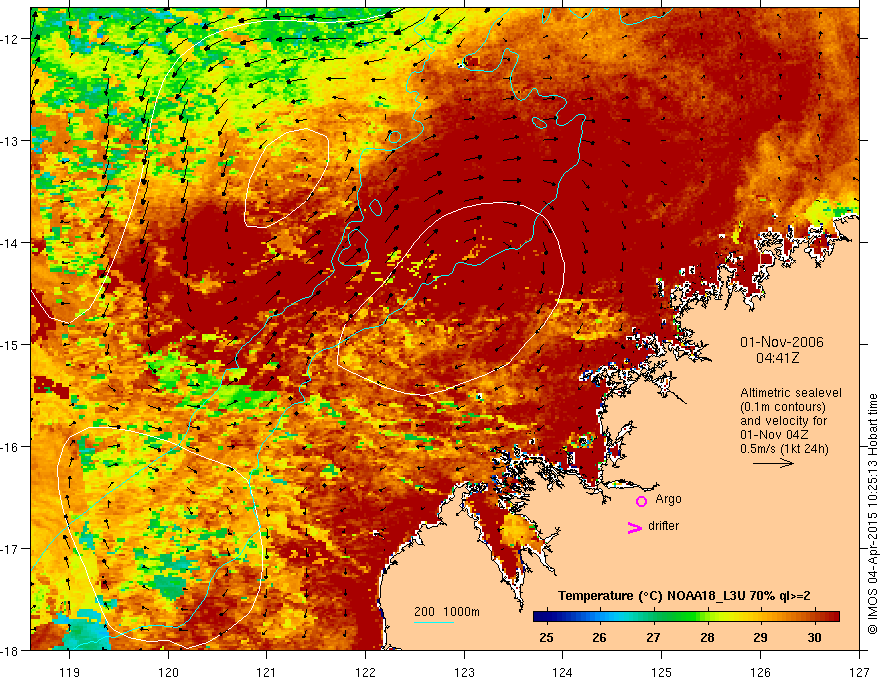Screen dimensions: 880x680
Task: Click the '01-Nov 04Z' caption line
Action: pyautogui.click(x=776, y=435)
